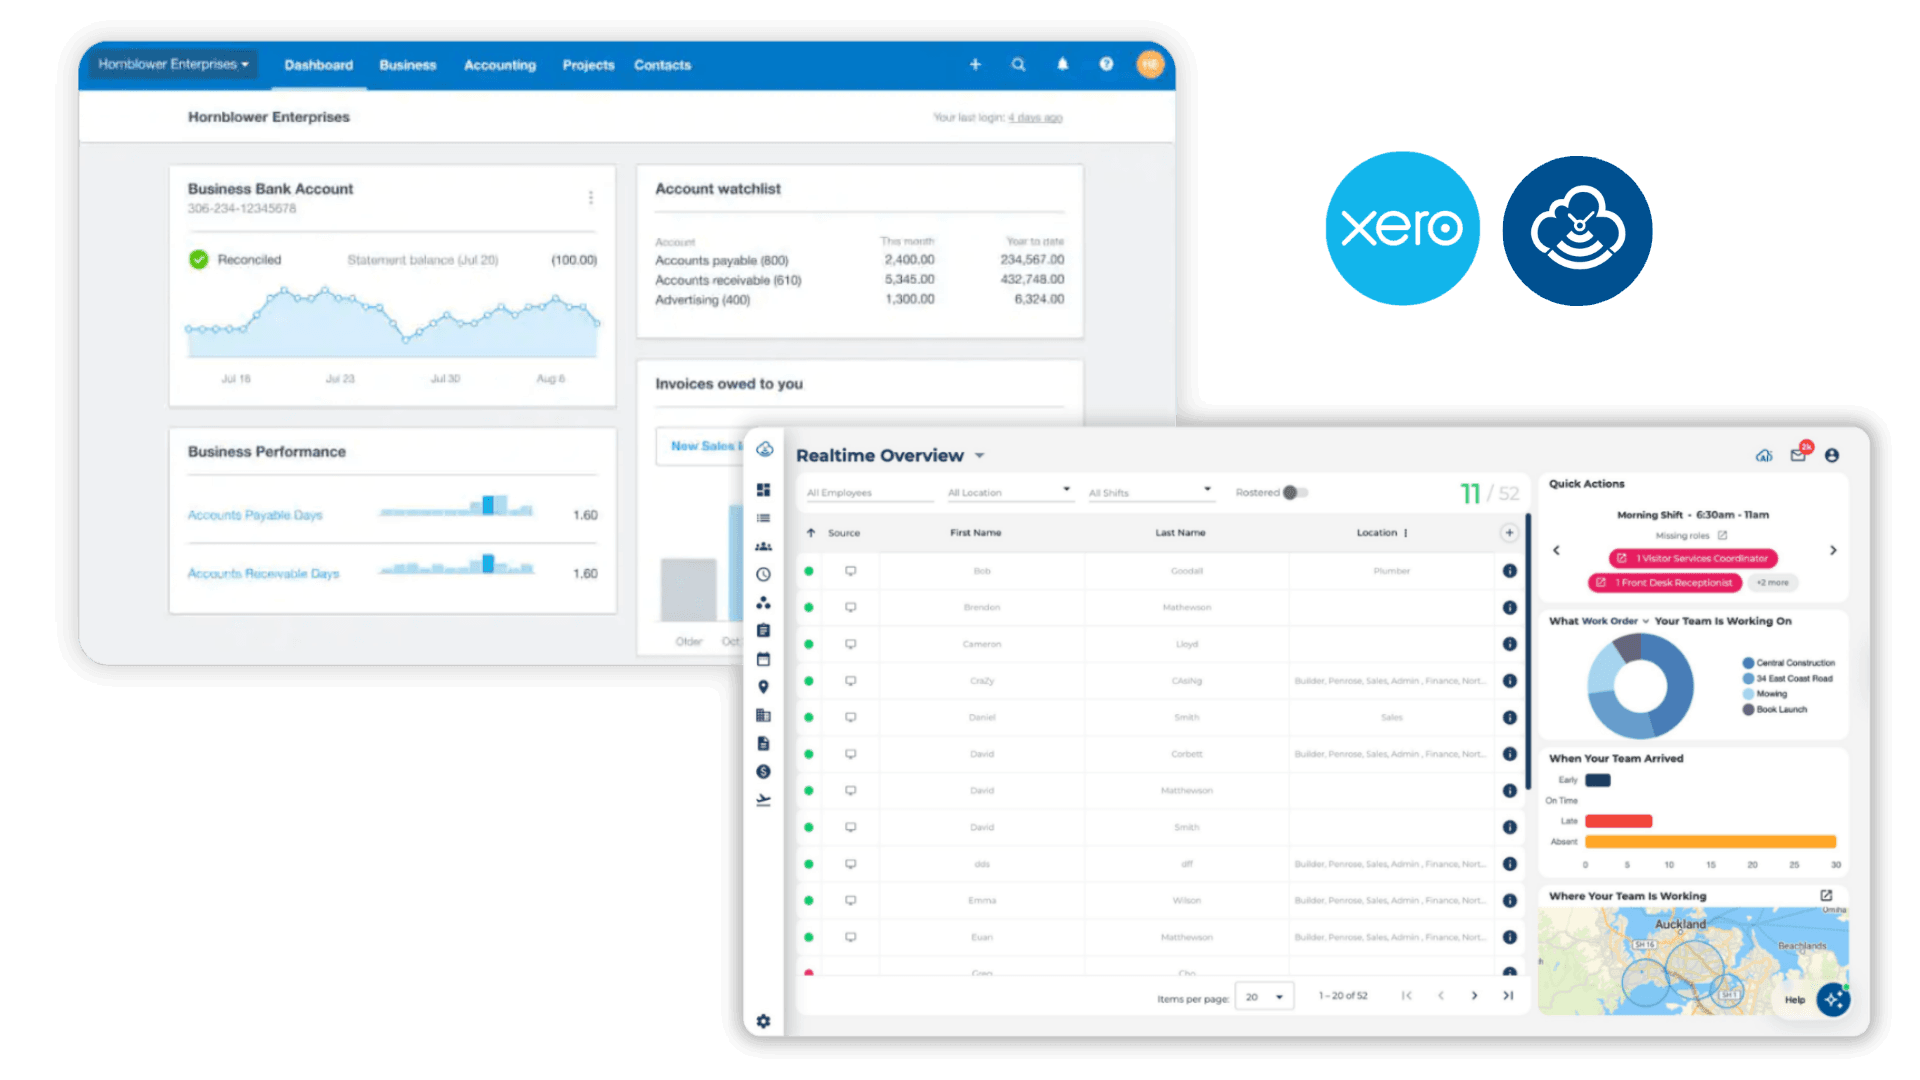The image size is (1920, 1080).
Task: Expand the Realtime Overview title dropdown
Action: (980, 456)
